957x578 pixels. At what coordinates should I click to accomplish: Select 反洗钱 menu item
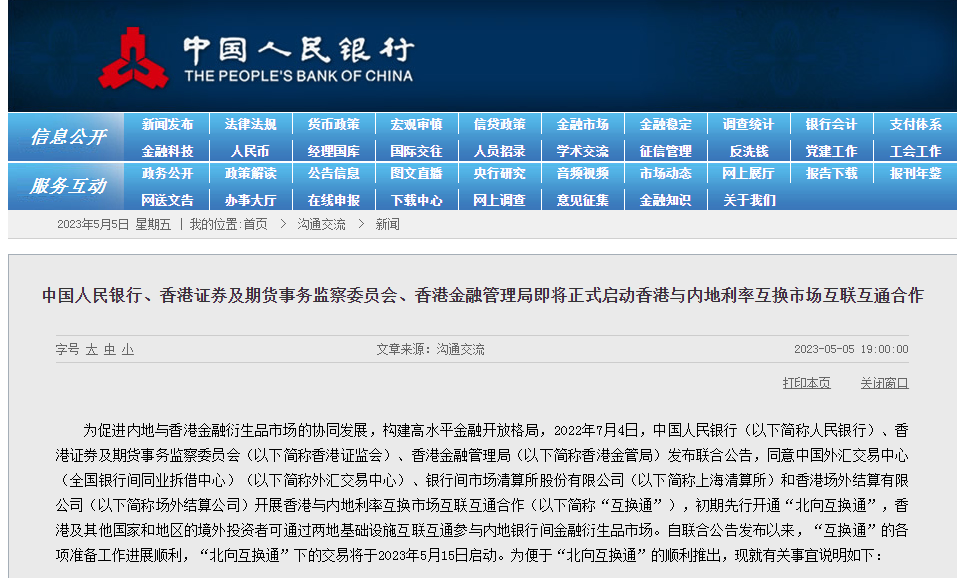click(748, 151)
